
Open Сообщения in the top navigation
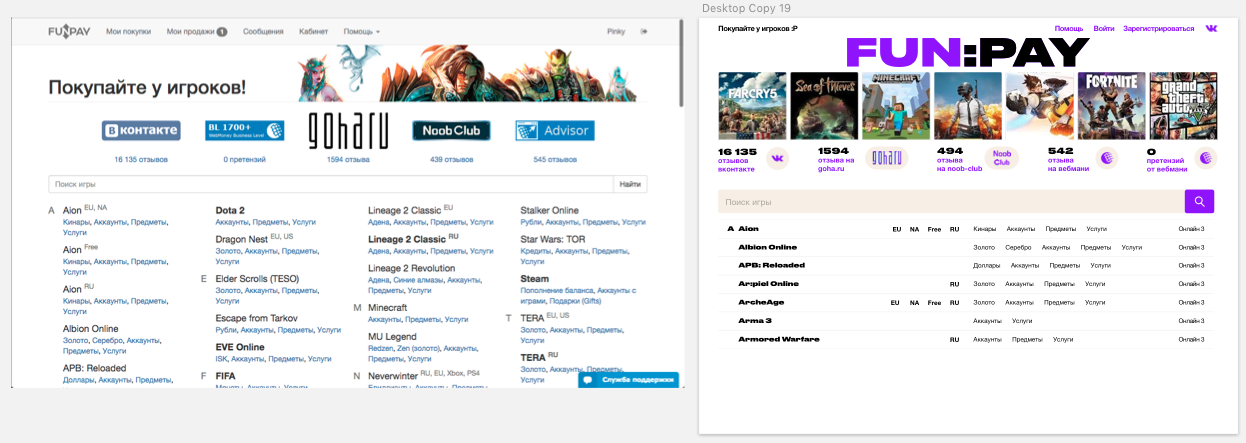(x=263, y=32)
